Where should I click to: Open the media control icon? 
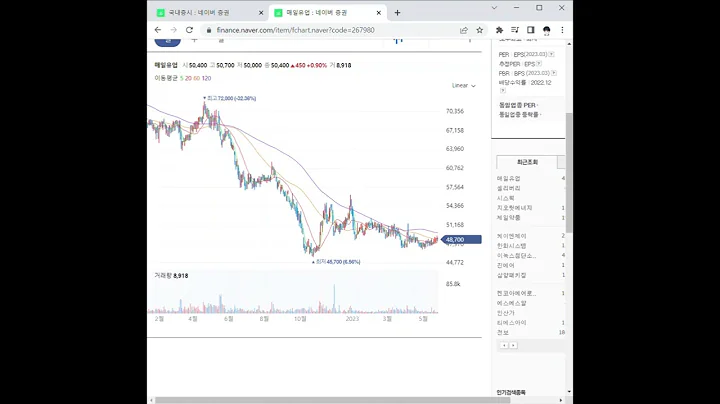point(515,30)
